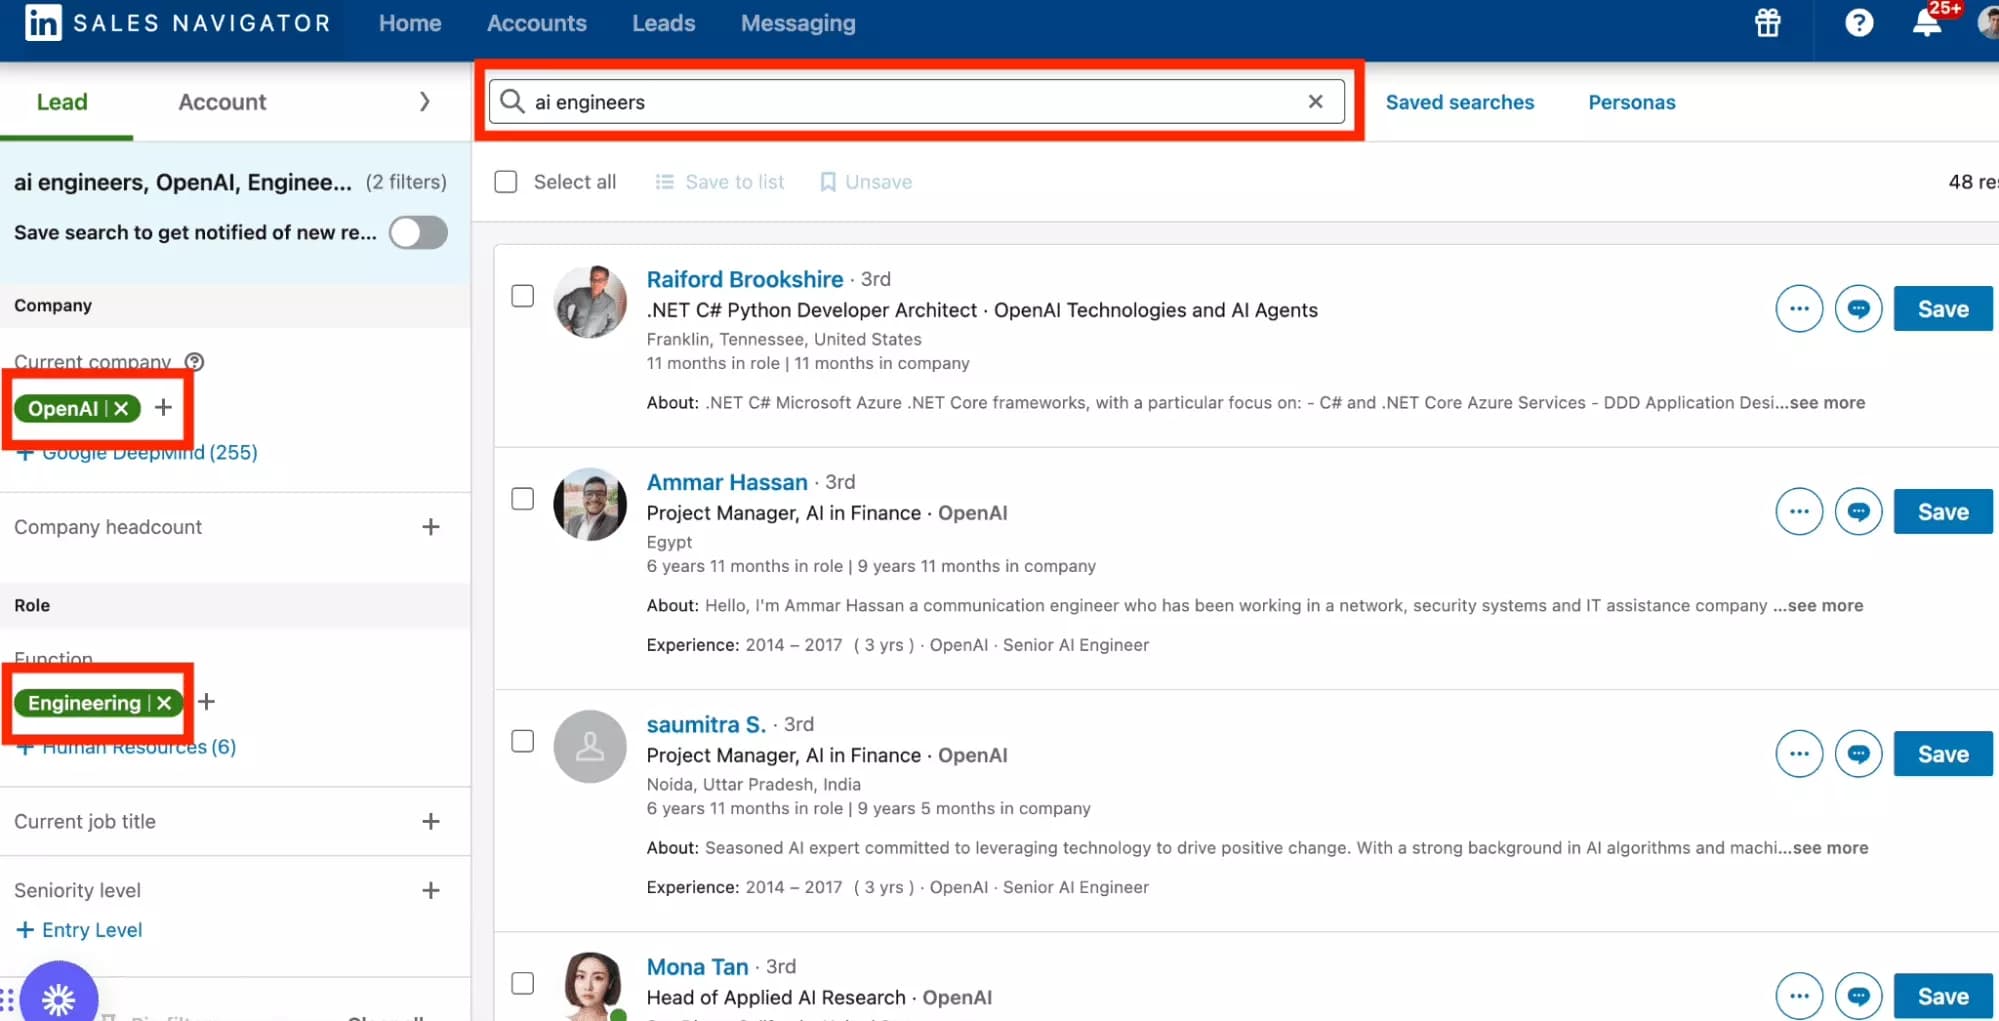Check the Select all checkbox
Image resolution: width=1999 pixels, height=1021 pixels.
506,182
